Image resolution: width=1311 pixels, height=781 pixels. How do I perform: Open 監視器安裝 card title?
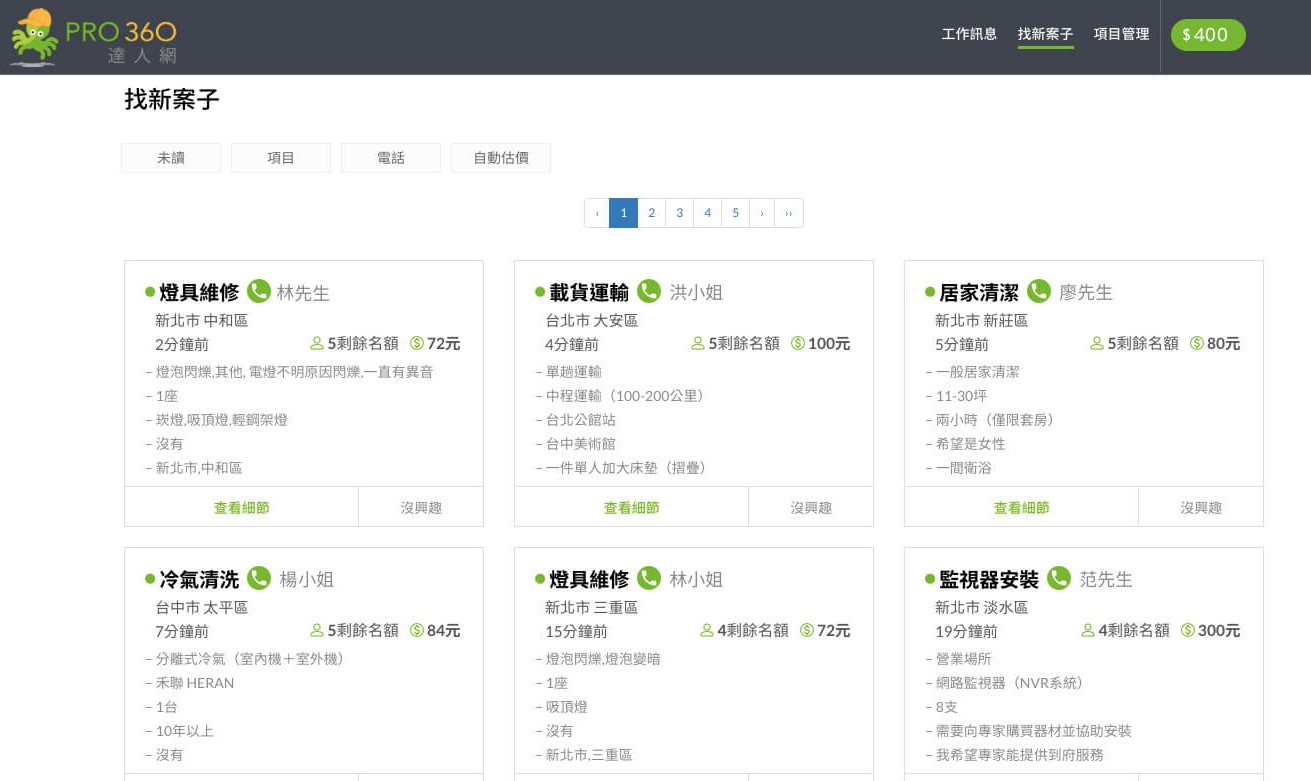[989, 579]
